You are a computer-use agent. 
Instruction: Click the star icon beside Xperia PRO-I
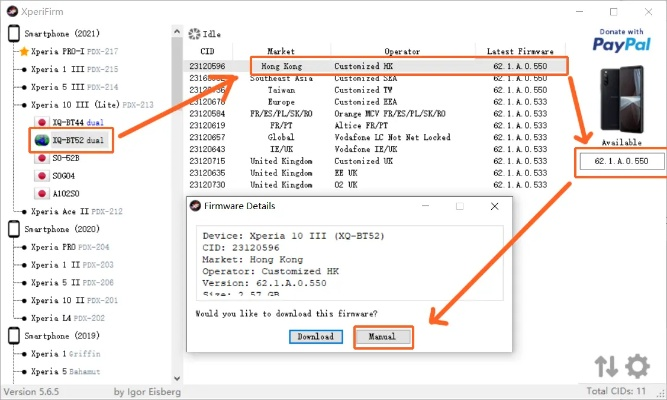[x=23, y=51]
